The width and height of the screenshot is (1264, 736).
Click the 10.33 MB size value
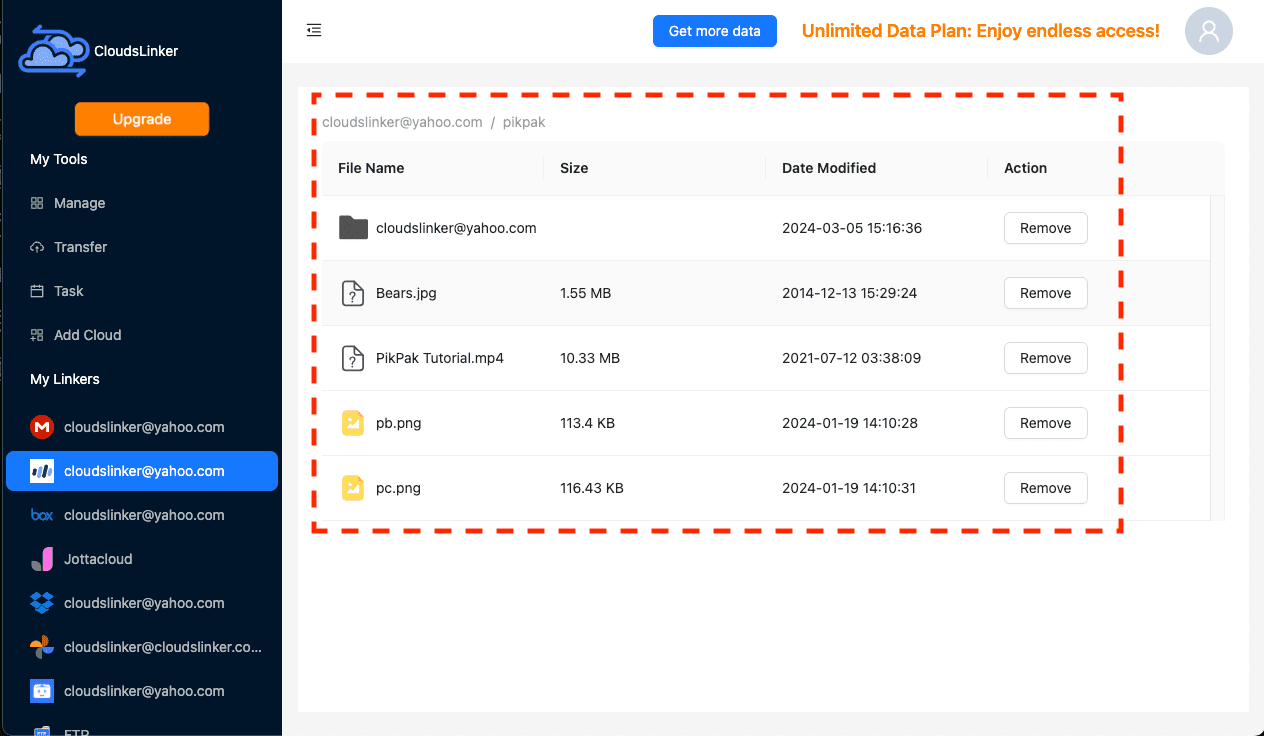pos(590,358)
